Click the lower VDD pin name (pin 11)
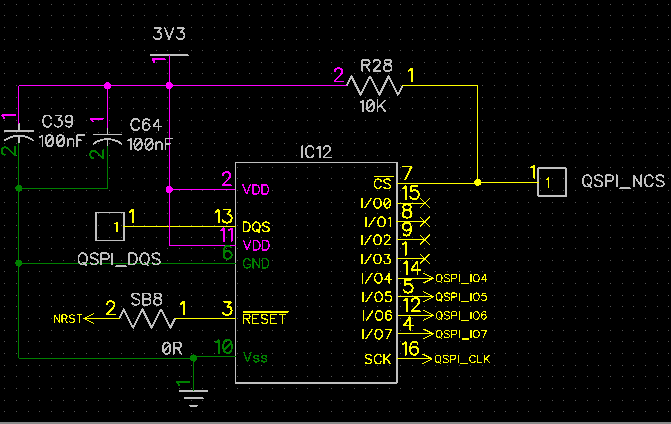 click(256, 246)
